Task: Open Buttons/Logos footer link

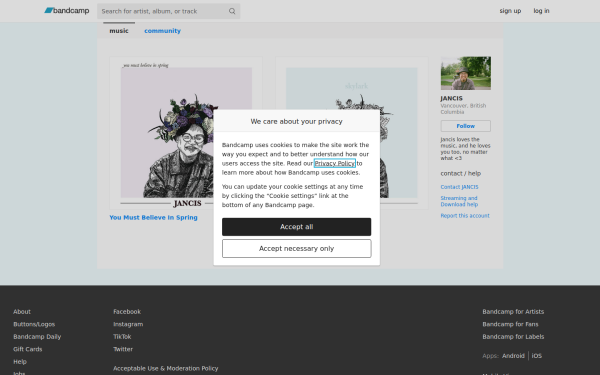Action: pyautogui.click(x=34, y=324)
